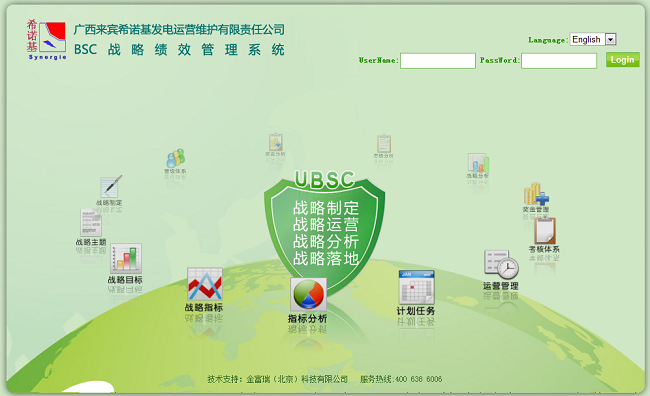
Task: Open the 指标分析 pie chart icon
Action: (x=308, y=294)
